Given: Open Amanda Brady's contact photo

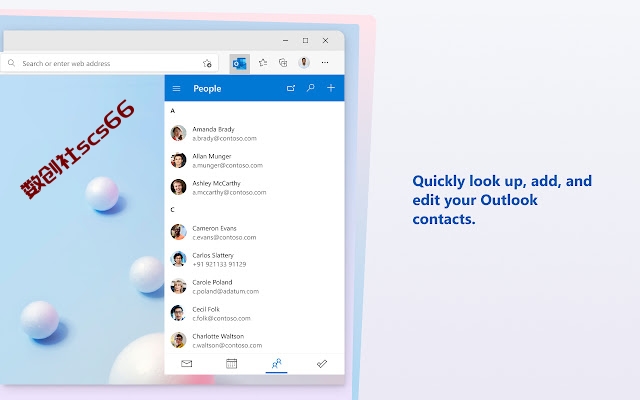Looking at the screenshot, I should click(x=178, y=133).
